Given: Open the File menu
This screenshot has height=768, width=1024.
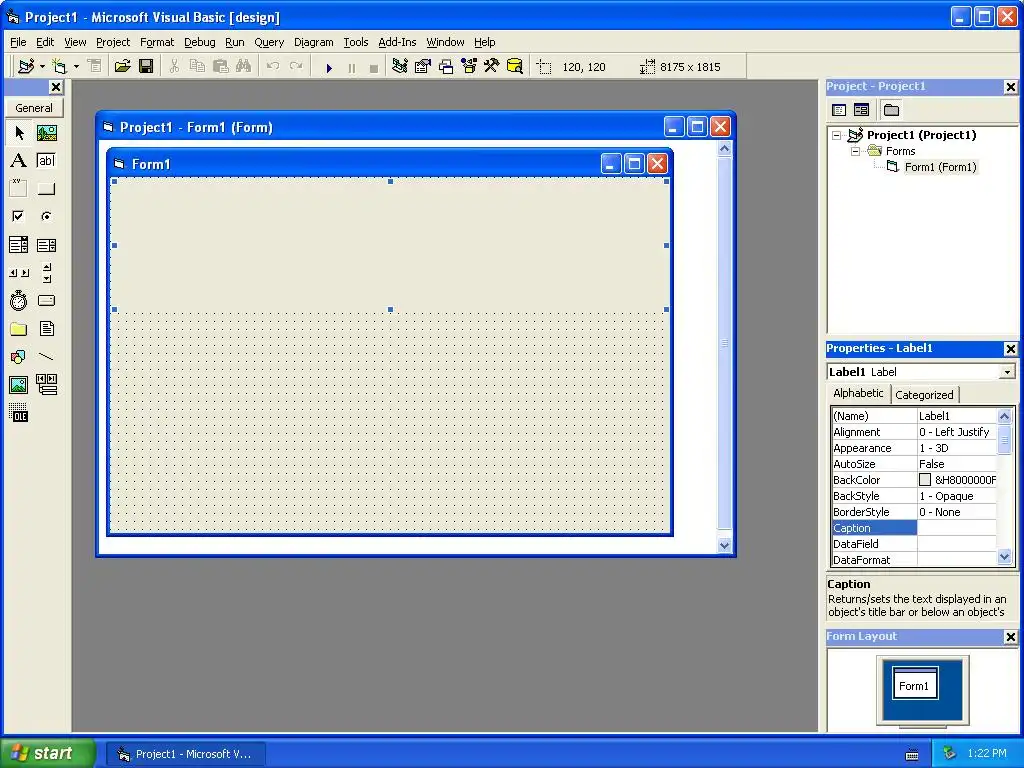Looking at the screenshot, I should tap(18, 42).
